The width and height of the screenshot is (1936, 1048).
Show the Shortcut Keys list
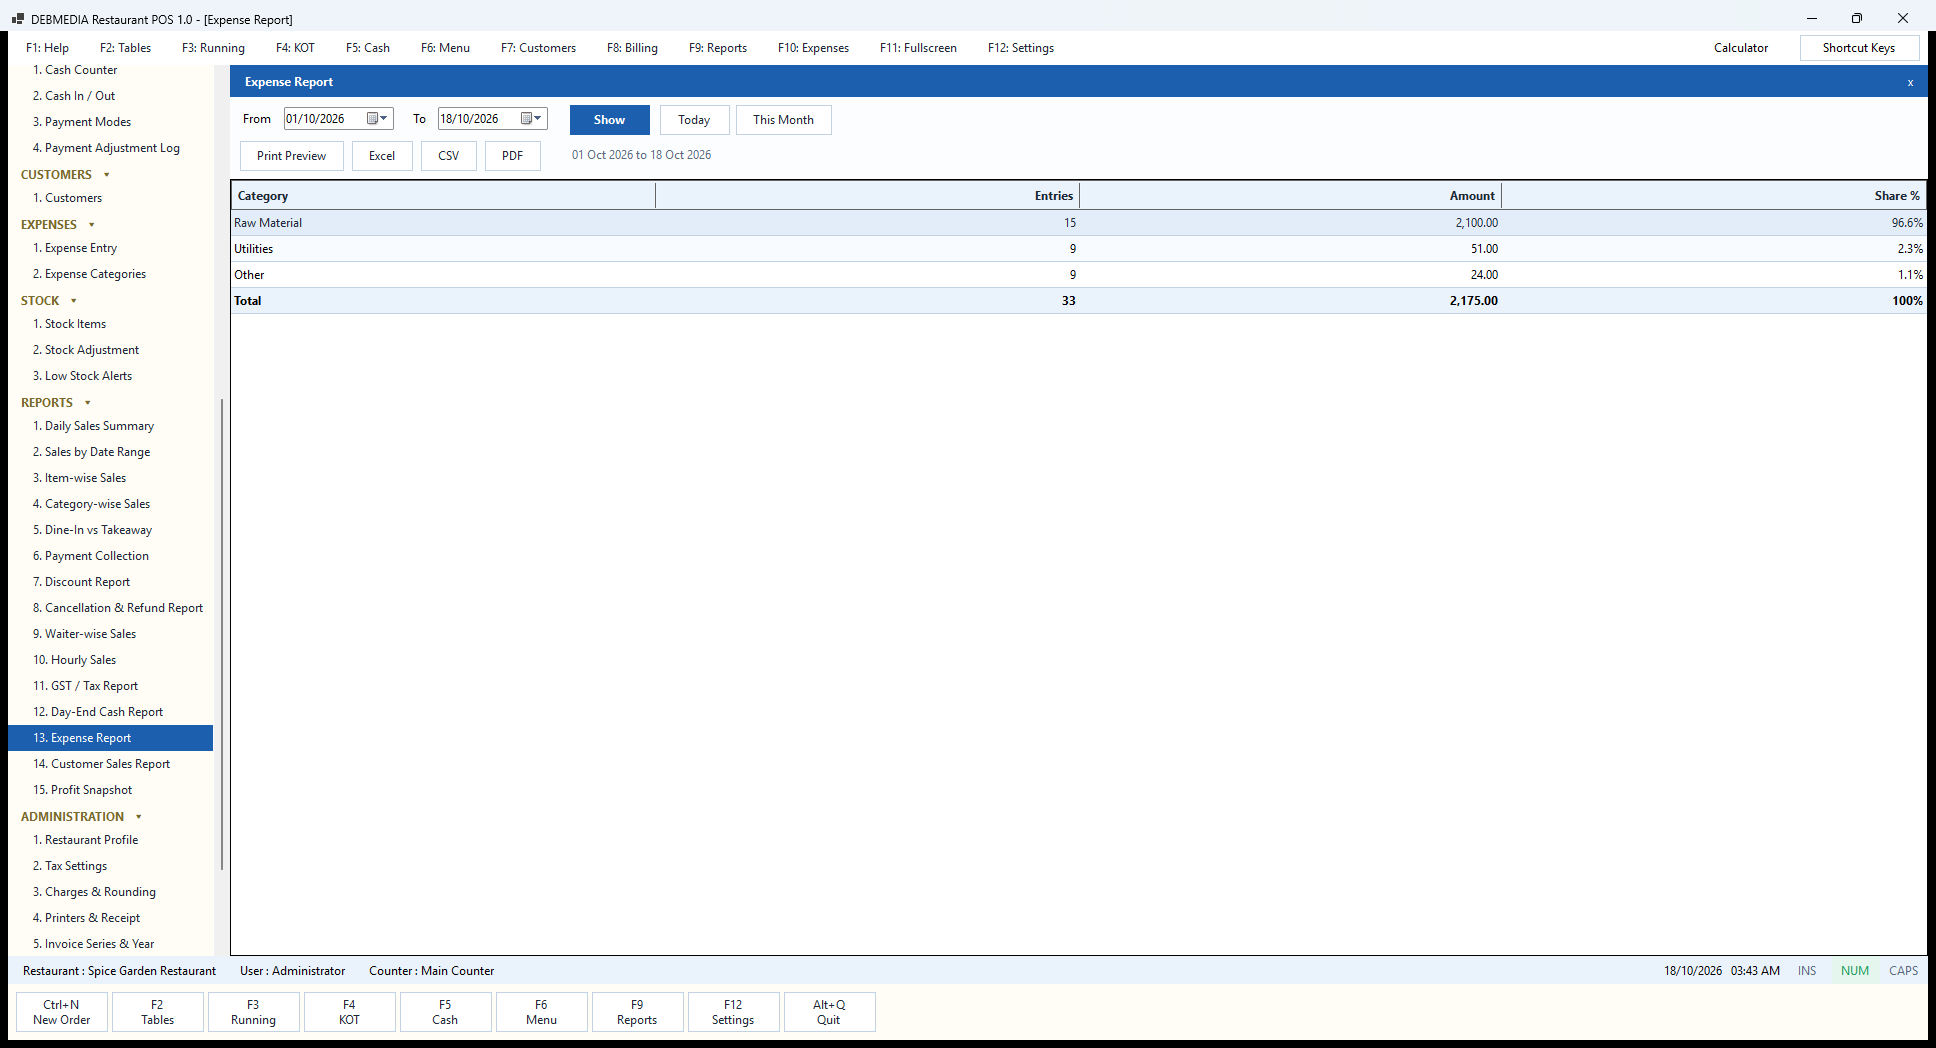point(1859,48)
